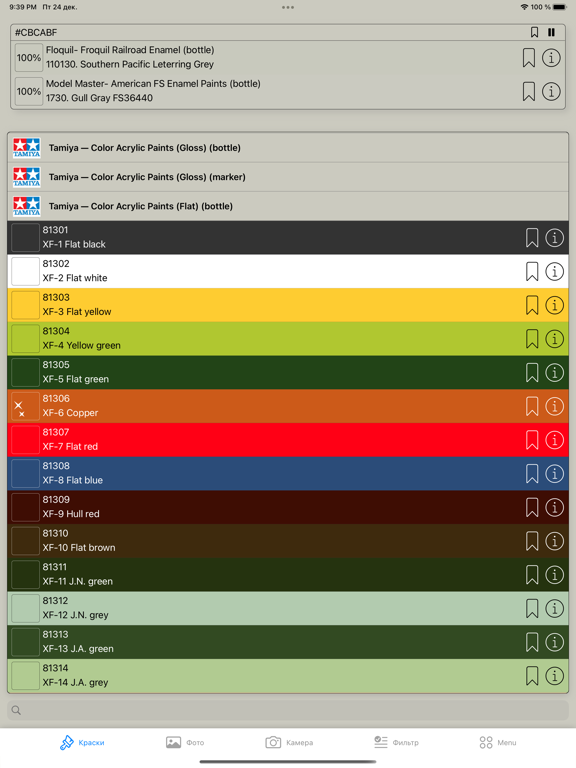576x768 pixels.
Task: Bookmark Floquil Southern Pacific Lettering Grey
Action: click(x=528, y=58)
